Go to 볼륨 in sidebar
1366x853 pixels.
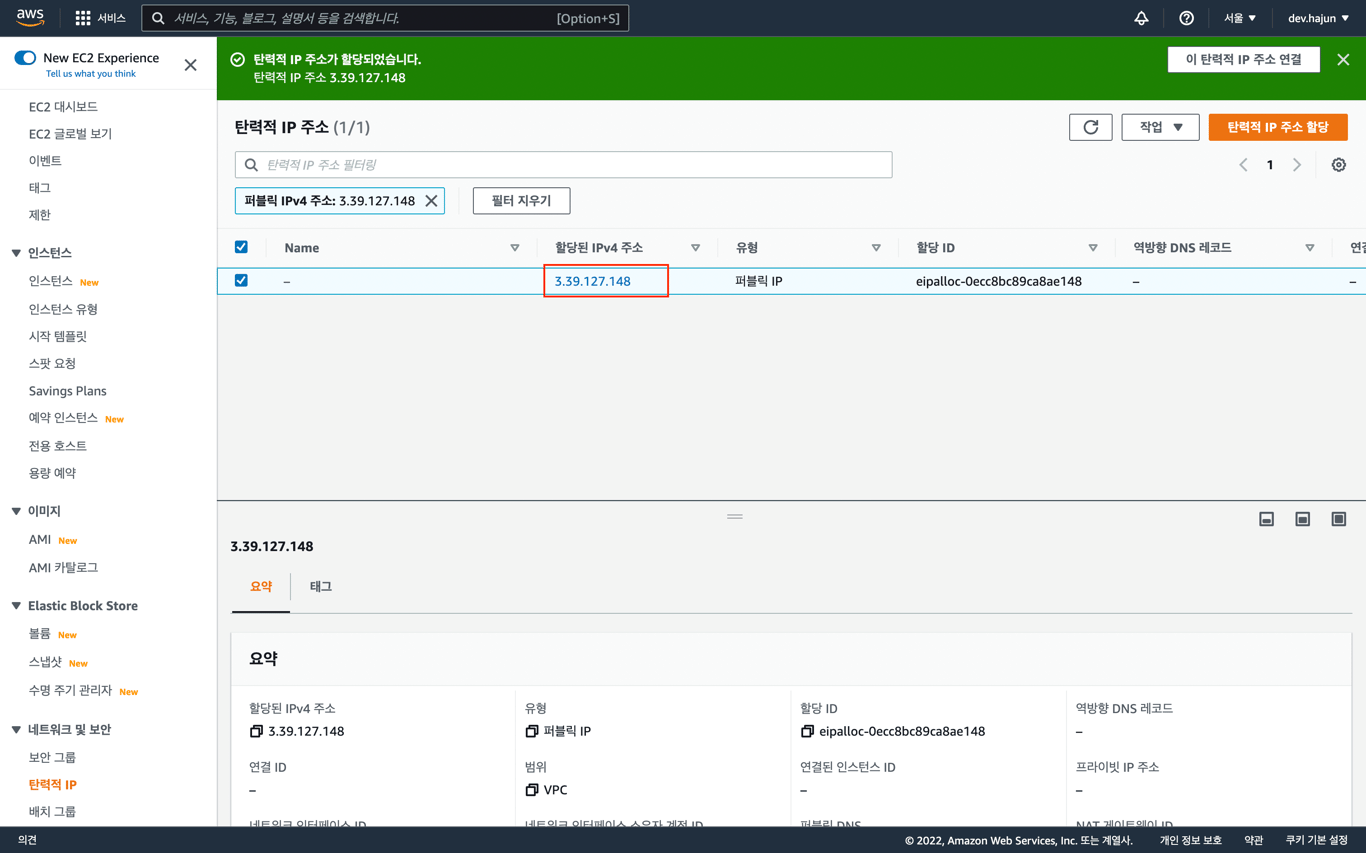point(40,634)
